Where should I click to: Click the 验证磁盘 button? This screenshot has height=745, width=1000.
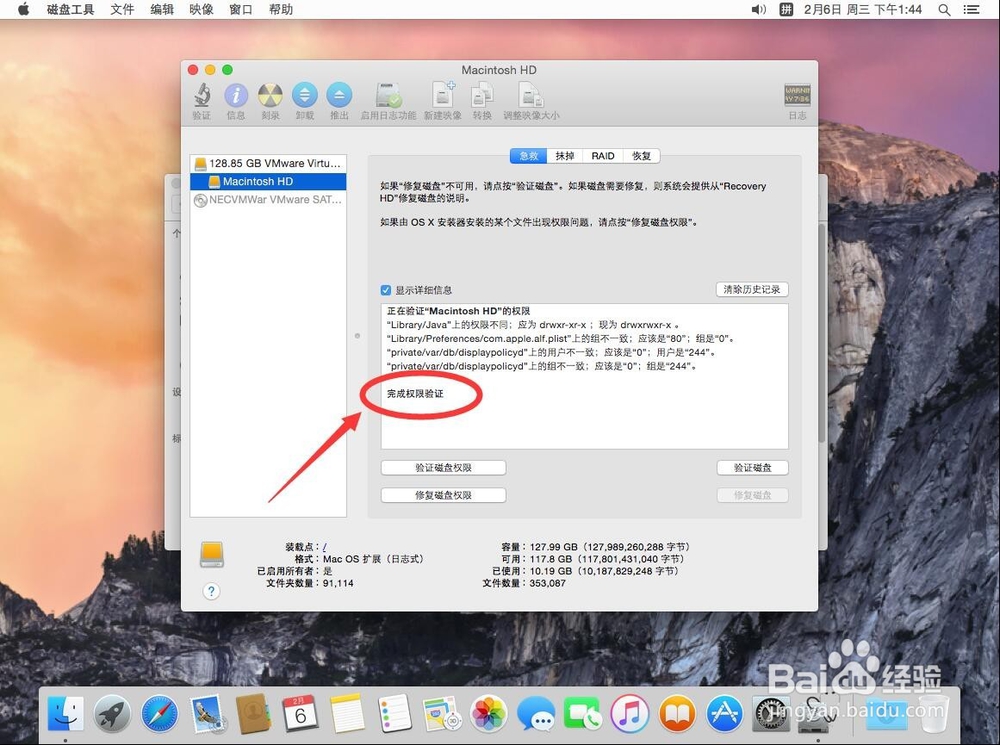tap(753, 468)
